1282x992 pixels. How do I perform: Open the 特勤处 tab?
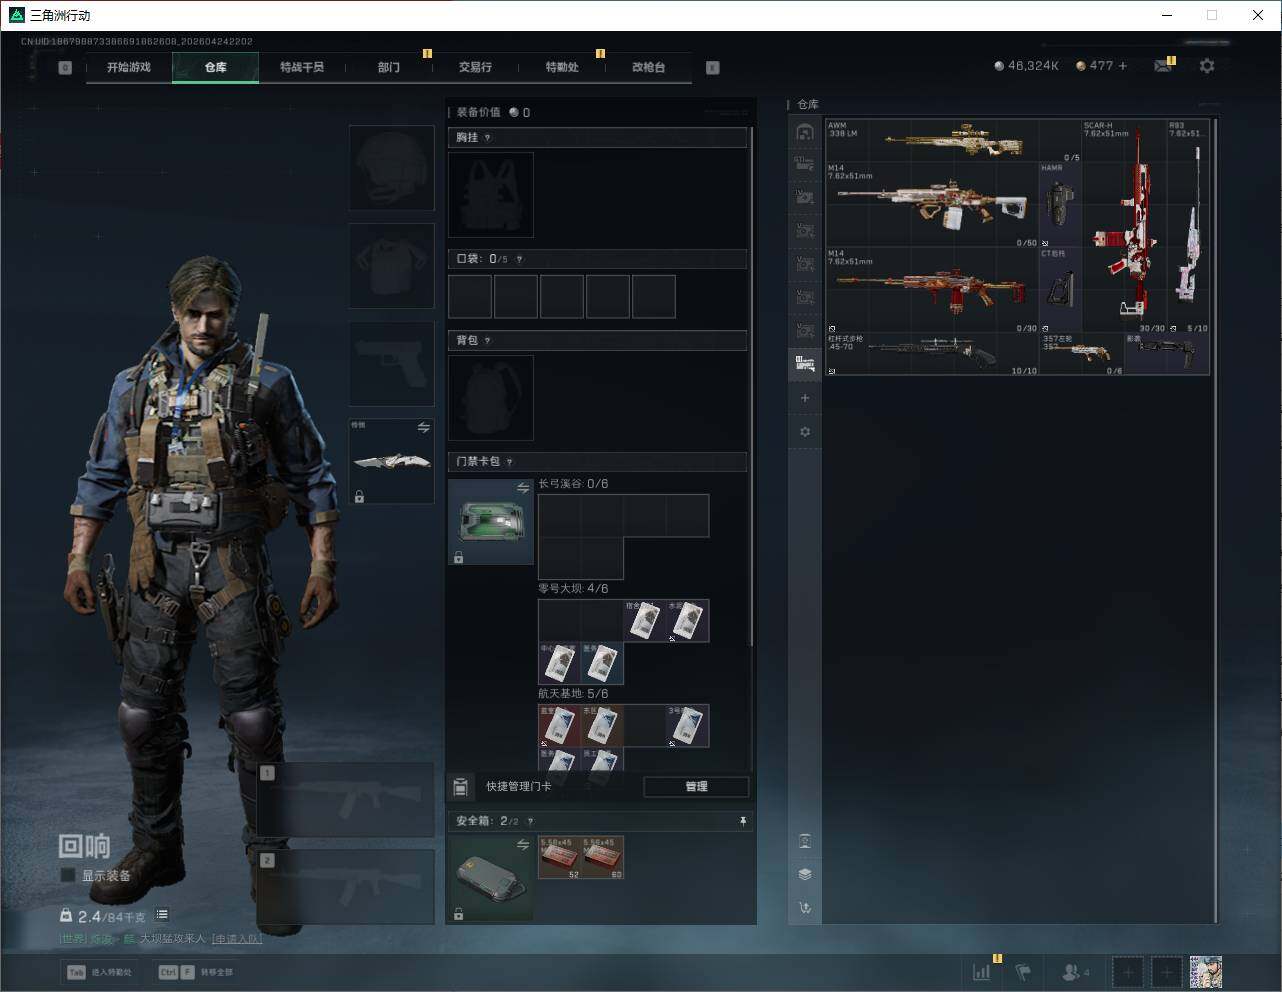(562, 67)
